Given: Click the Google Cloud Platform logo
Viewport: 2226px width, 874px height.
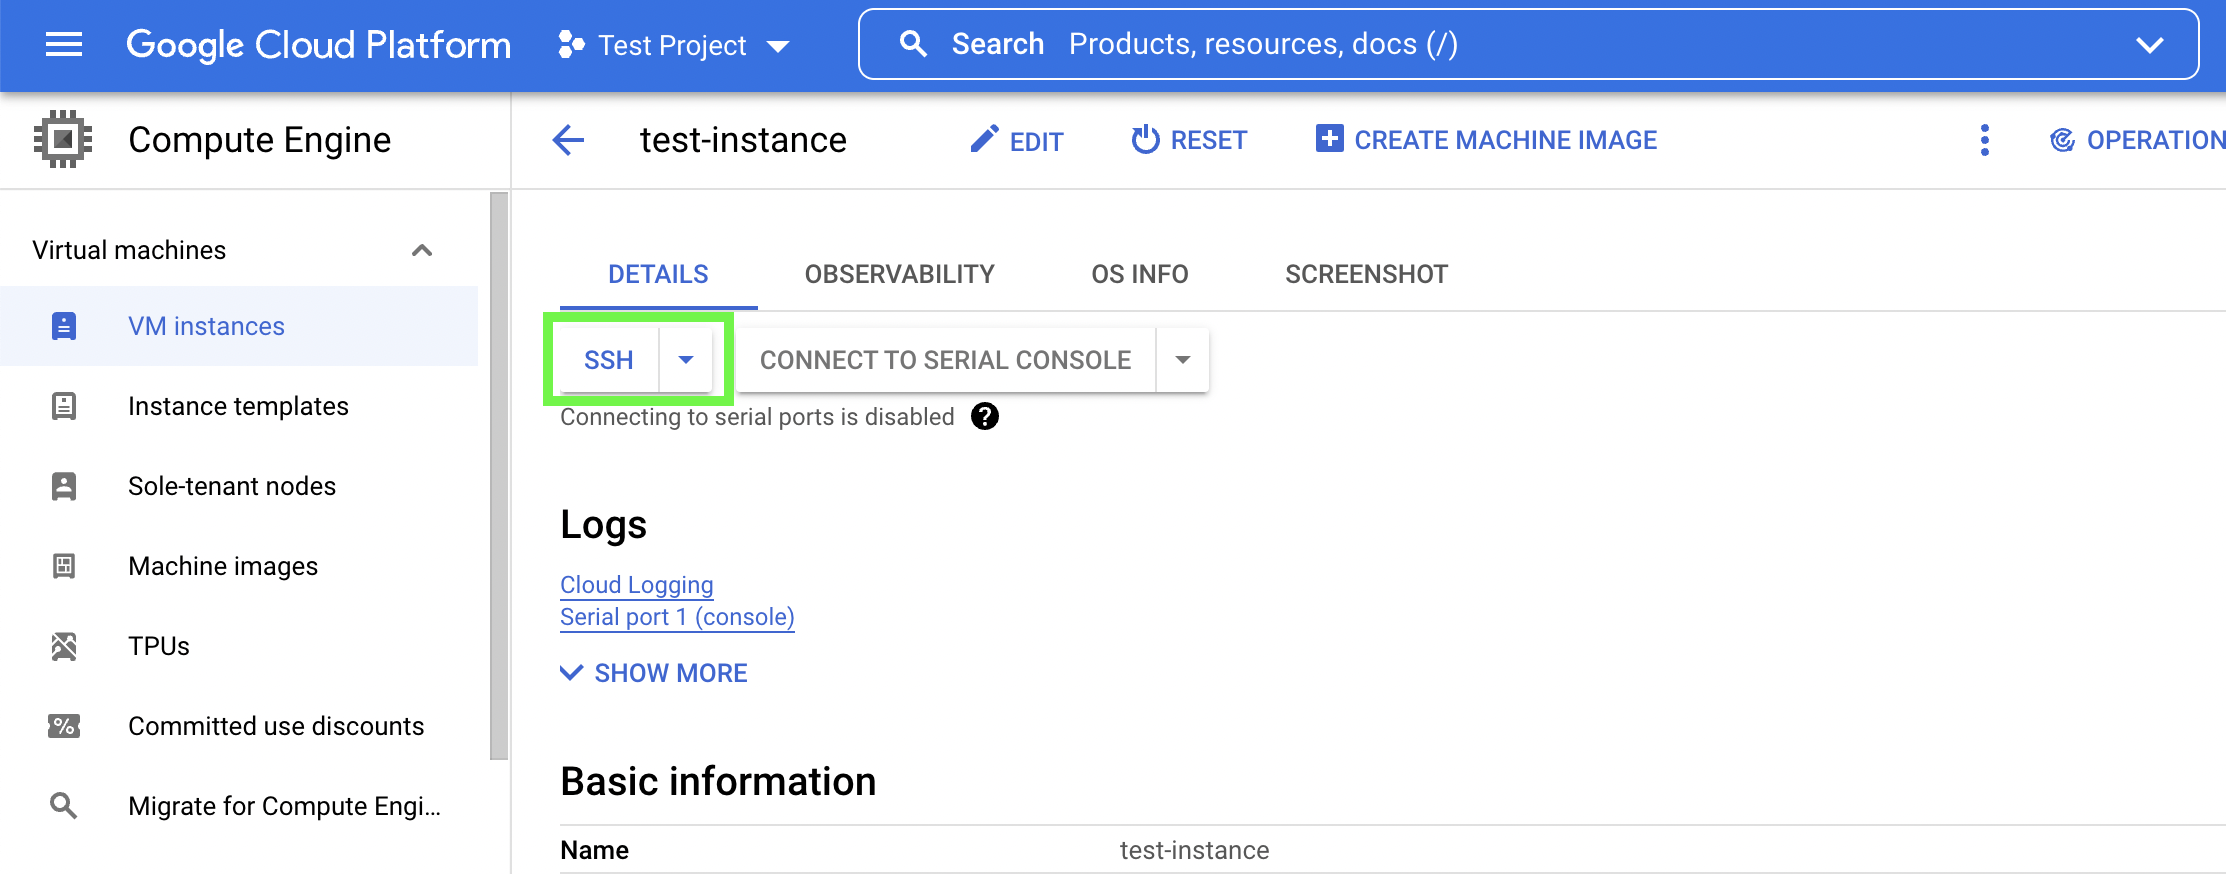Looking at the screenshot, I should tap(318, 44).
